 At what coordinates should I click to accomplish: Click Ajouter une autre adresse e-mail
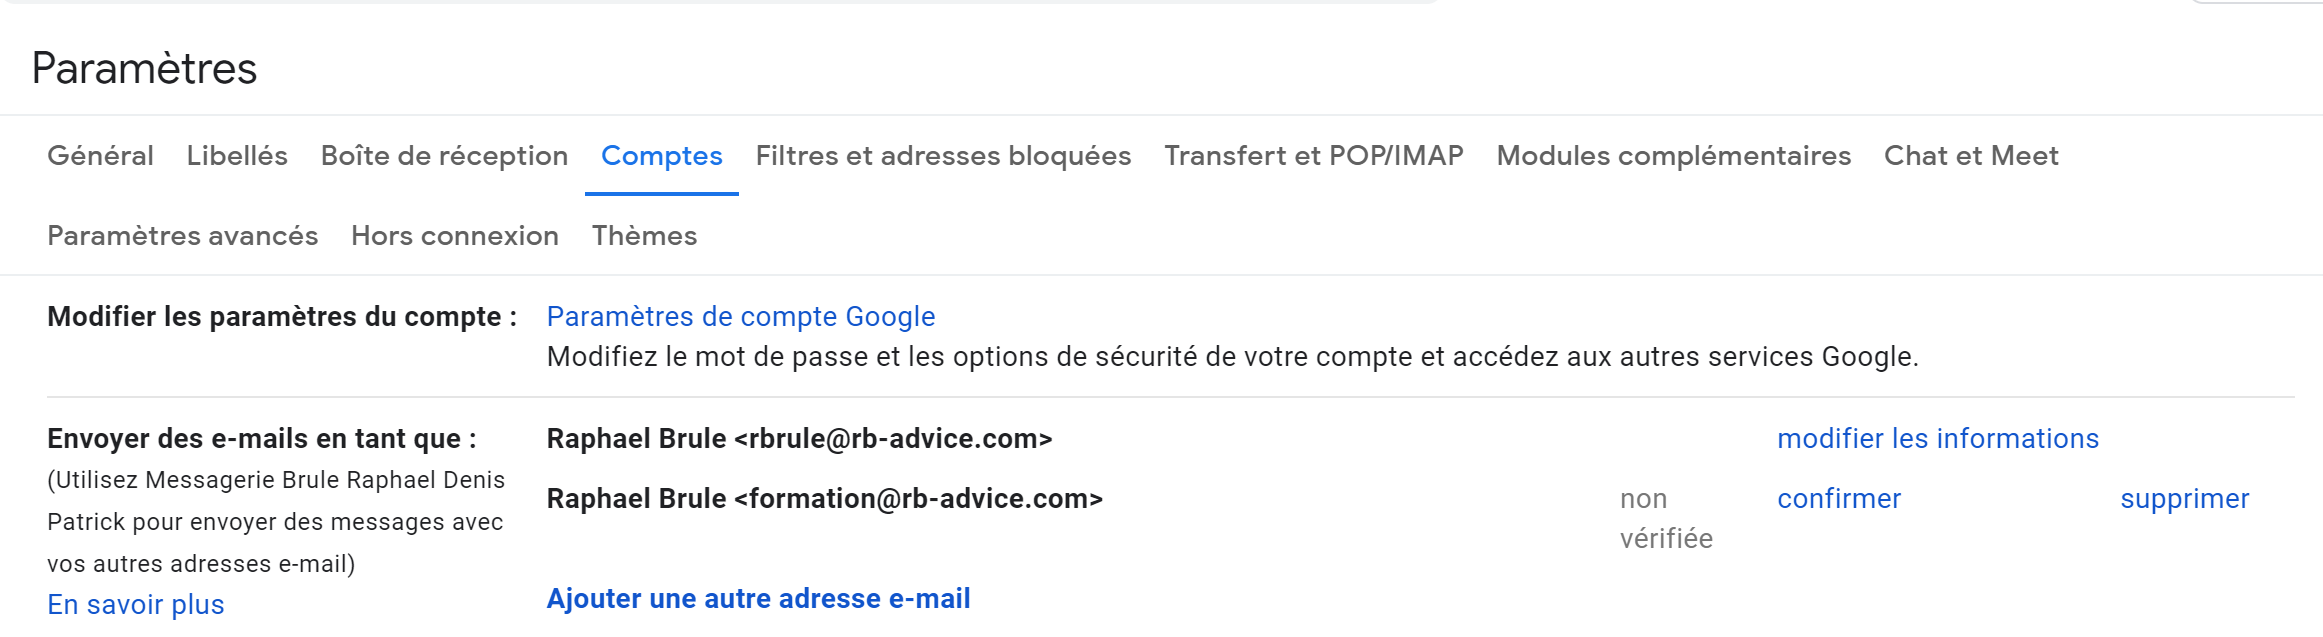click(758, 599)
